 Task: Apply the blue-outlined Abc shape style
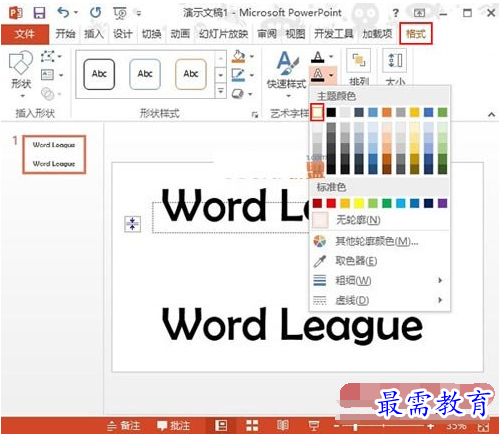click(x=145, y=74)
